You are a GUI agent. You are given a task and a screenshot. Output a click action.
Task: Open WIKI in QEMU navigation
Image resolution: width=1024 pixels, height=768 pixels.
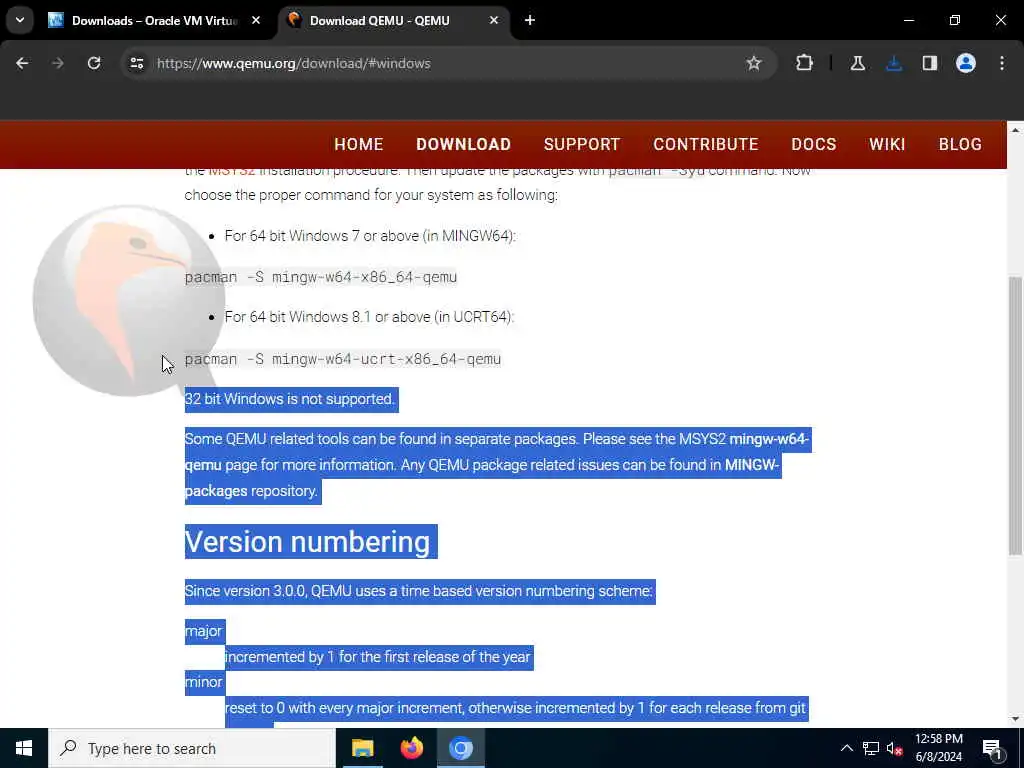pyautogui.click(x=887, y=144)
